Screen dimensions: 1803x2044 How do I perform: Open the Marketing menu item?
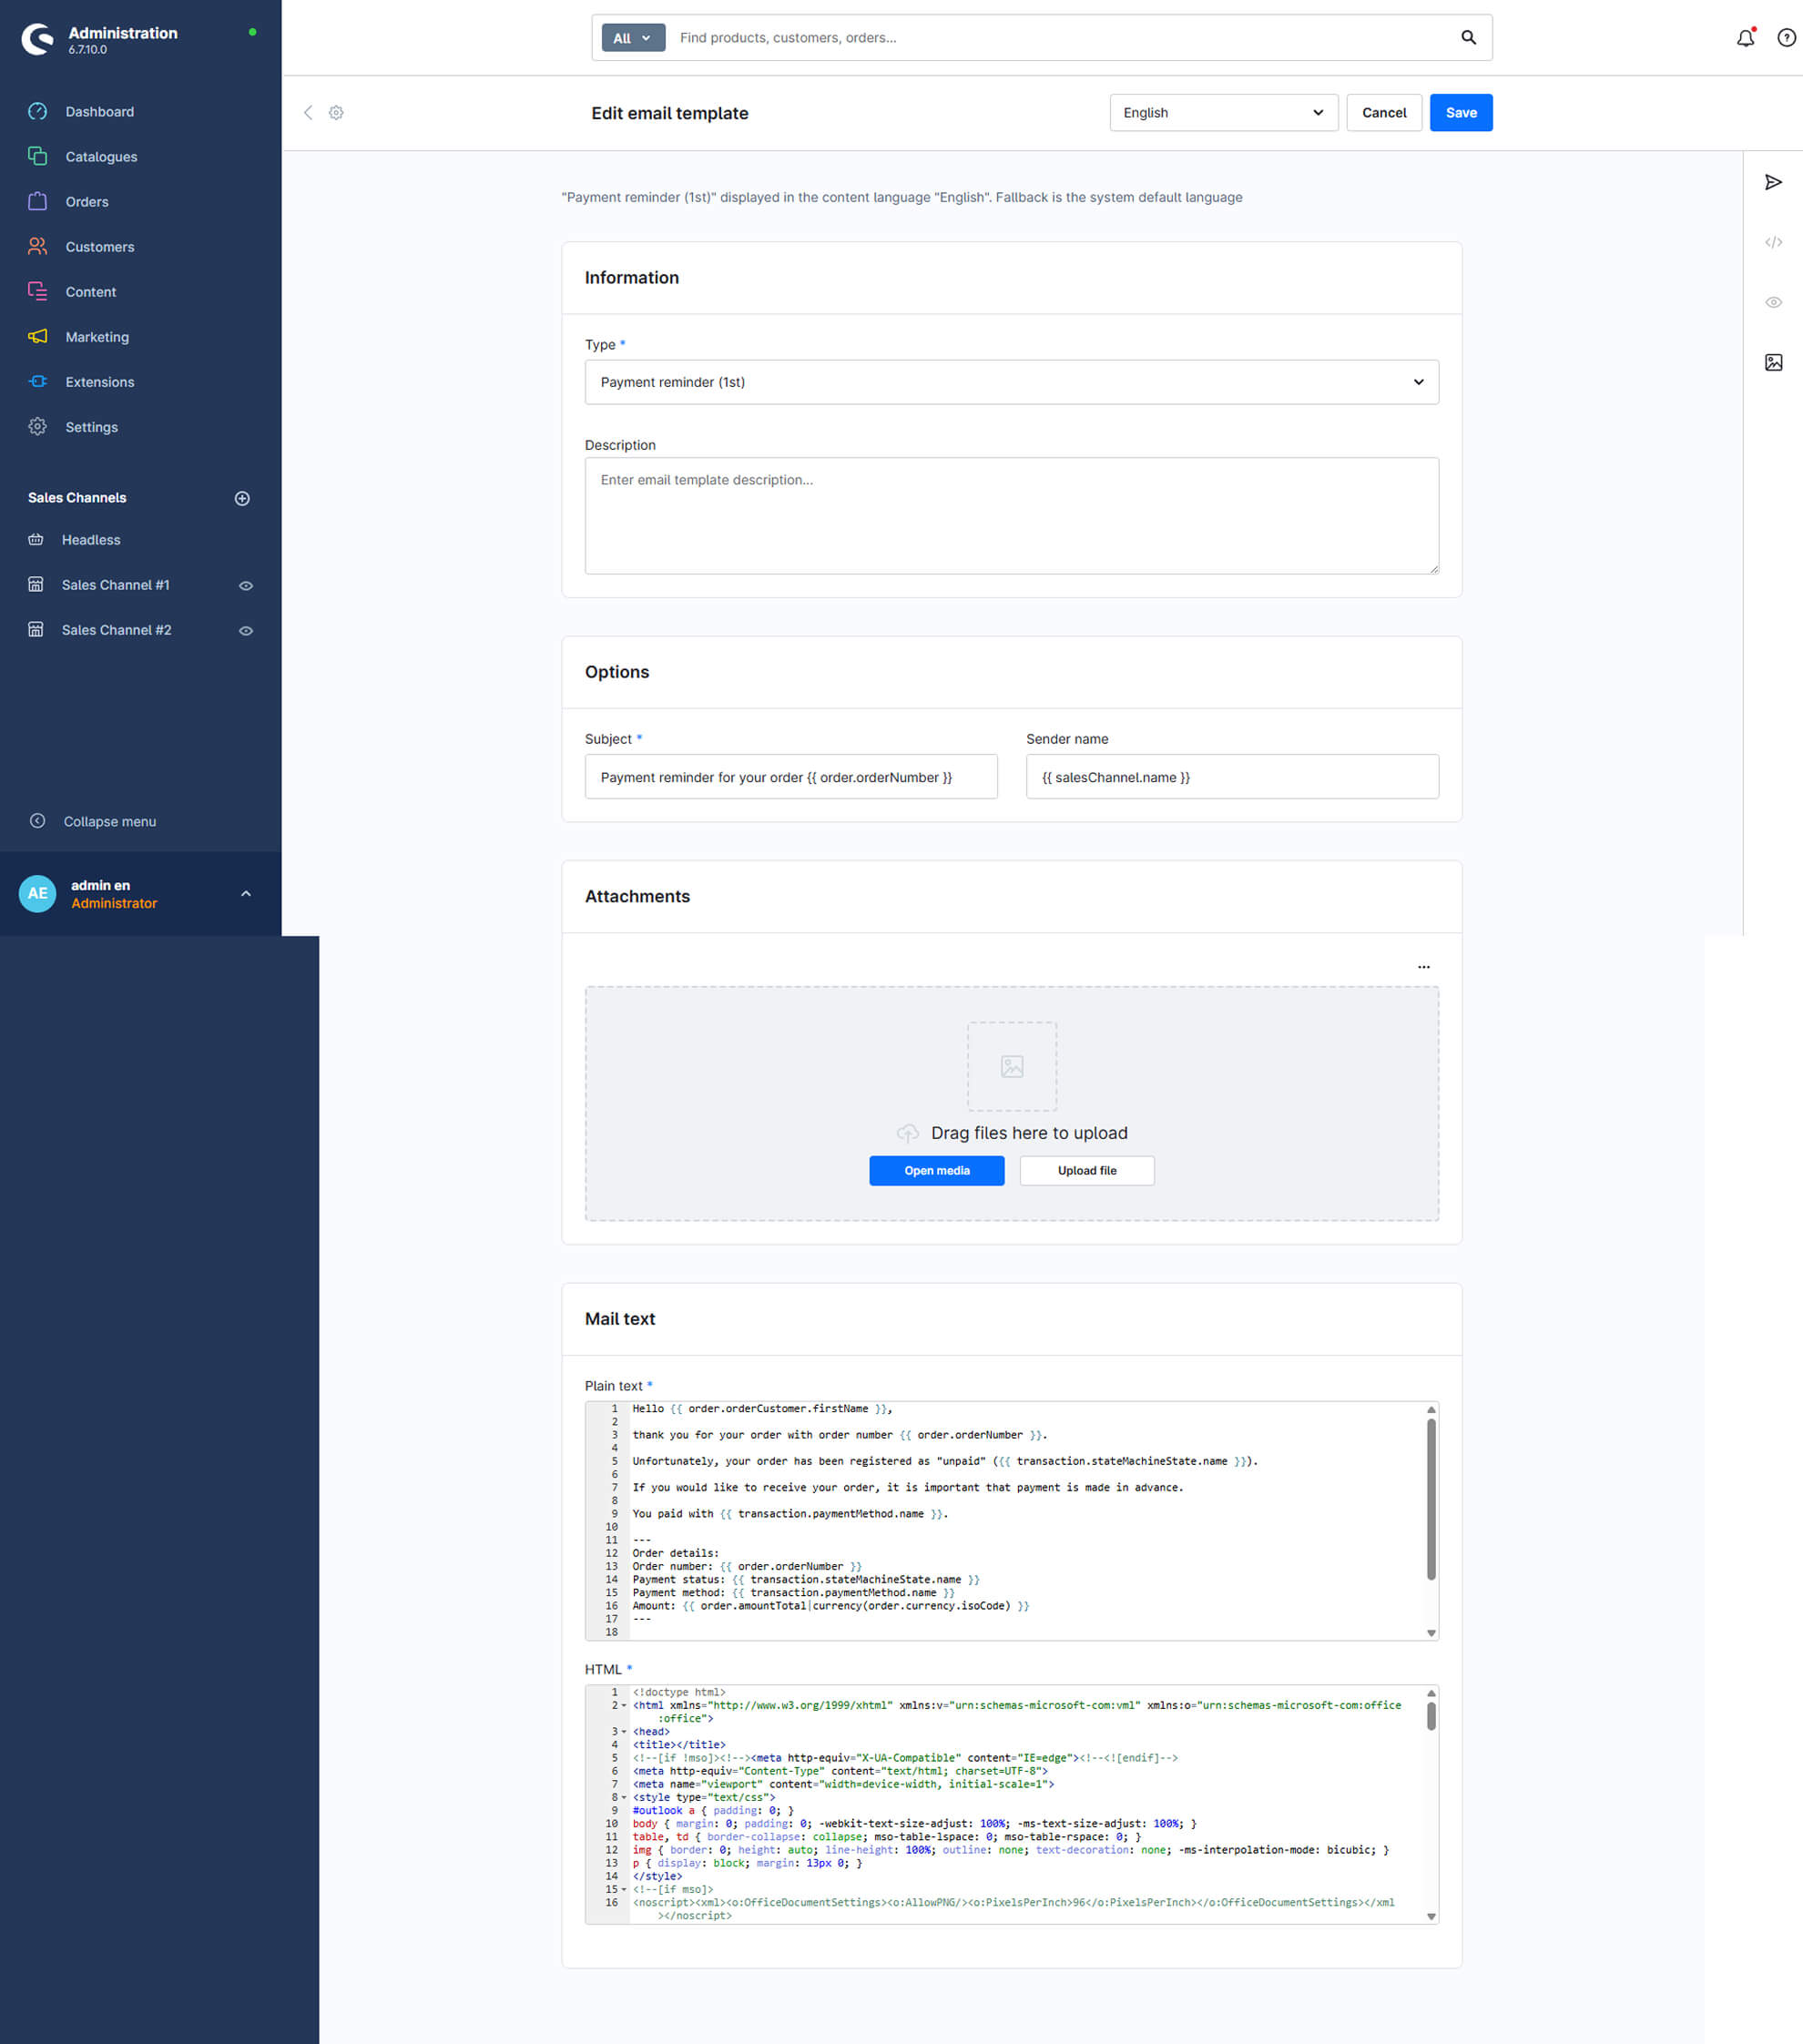tap(97, 337)
